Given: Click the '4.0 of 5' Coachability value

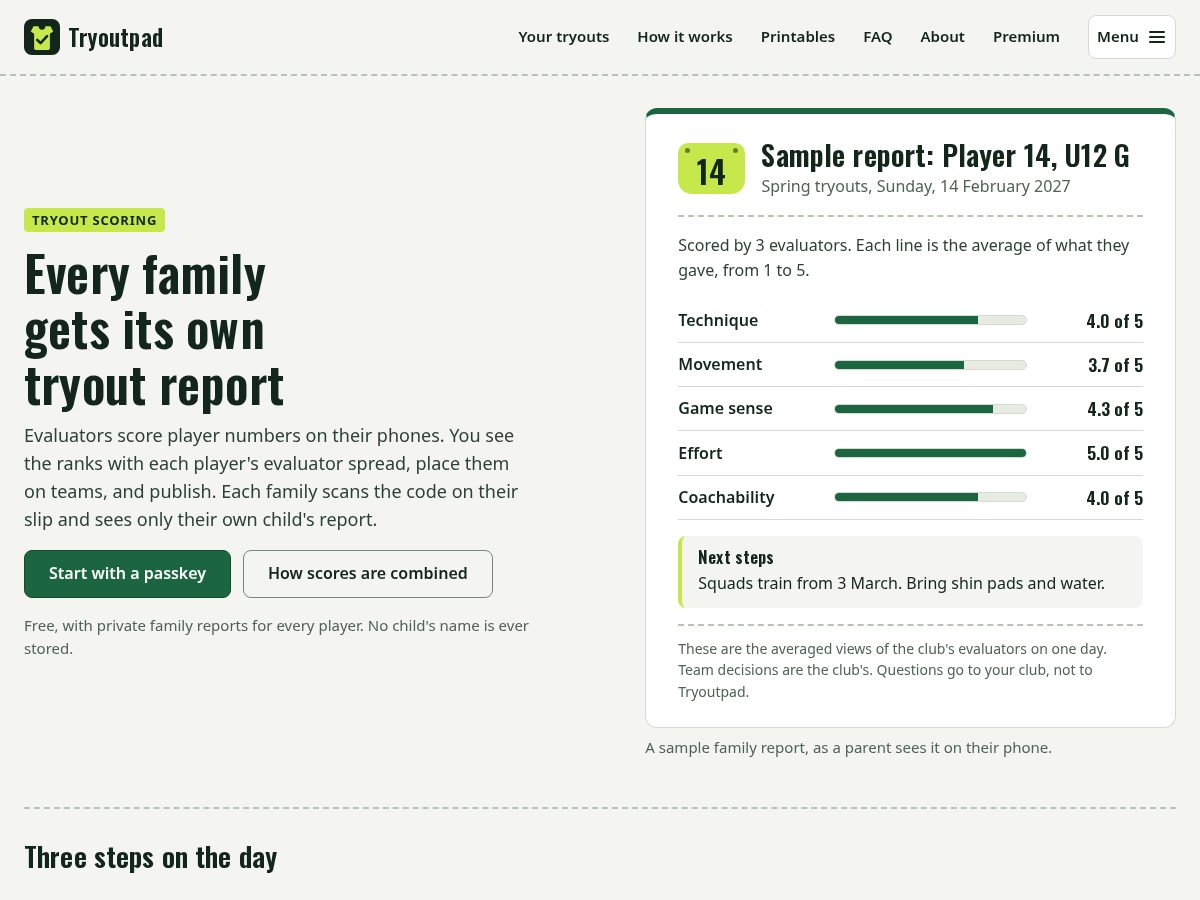Looking at the screenshot, I should (x=1114, y=498).
